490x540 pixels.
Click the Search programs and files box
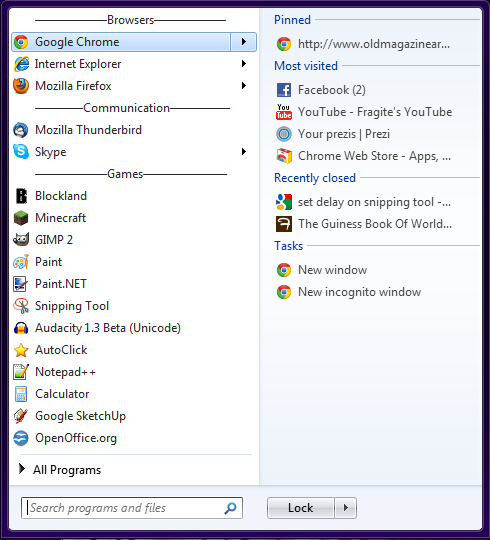[132, 508]
